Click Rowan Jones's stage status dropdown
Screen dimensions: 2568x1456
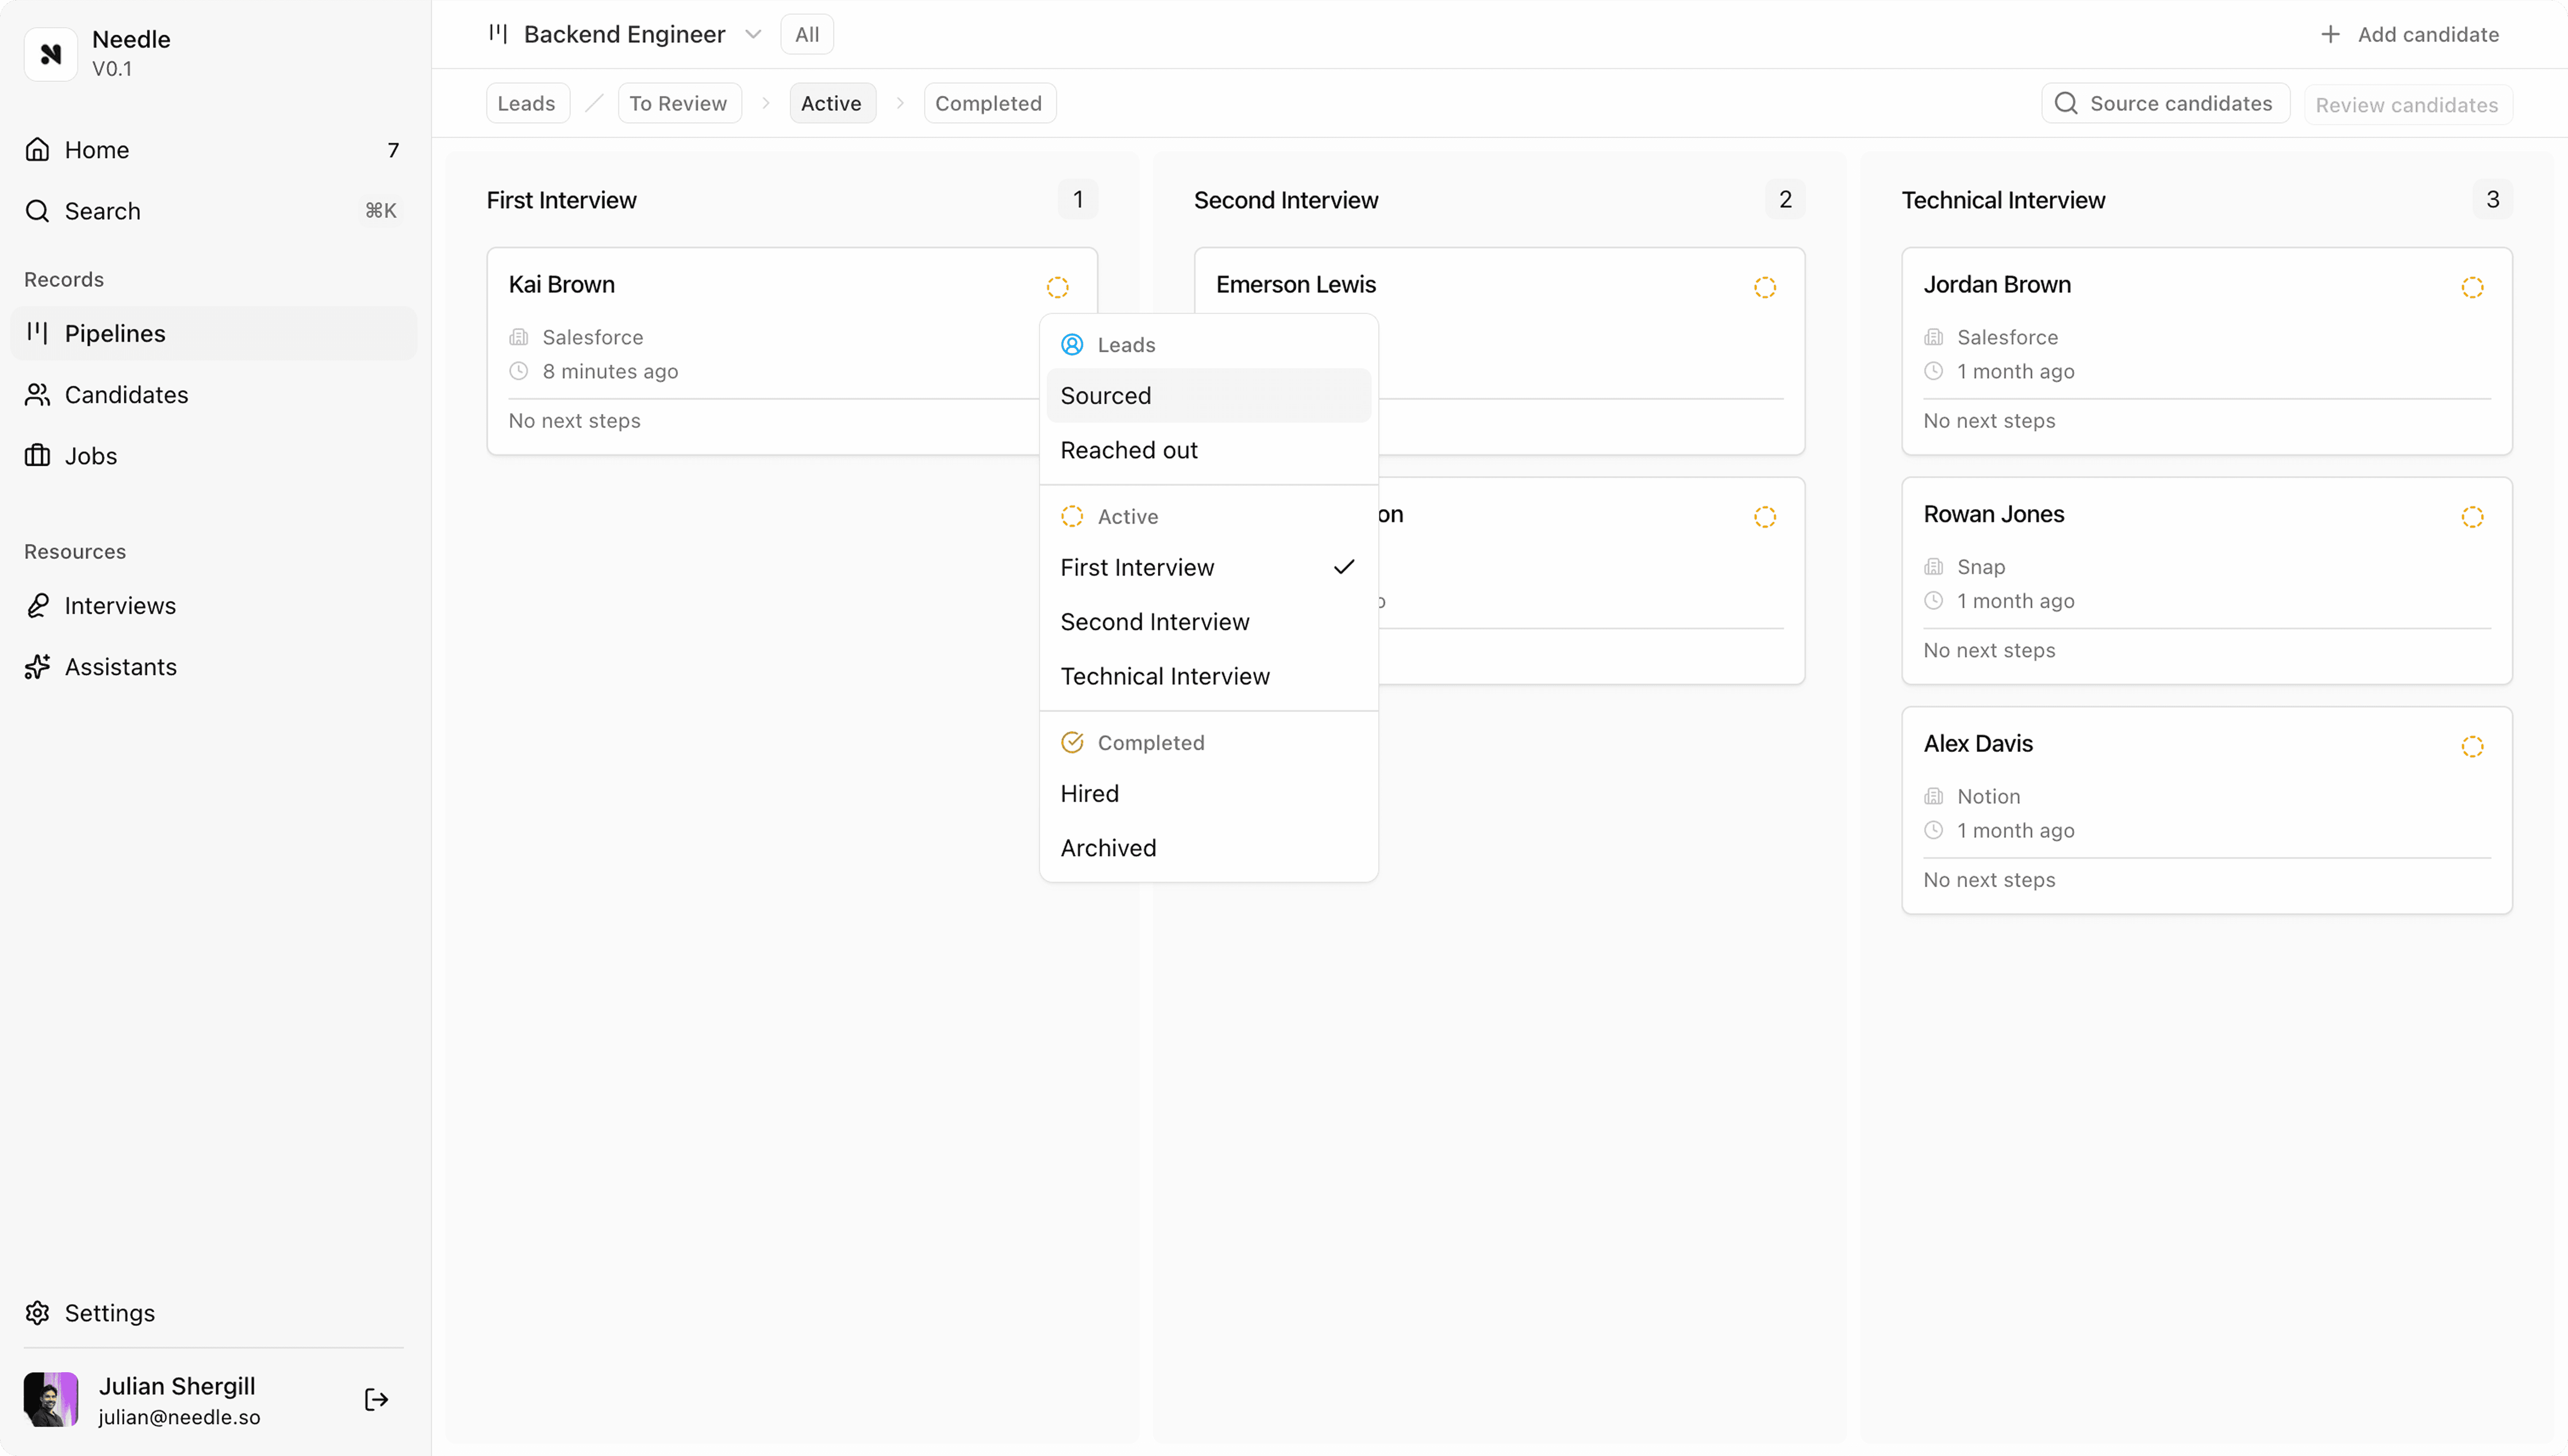(x=2472, y=518)
